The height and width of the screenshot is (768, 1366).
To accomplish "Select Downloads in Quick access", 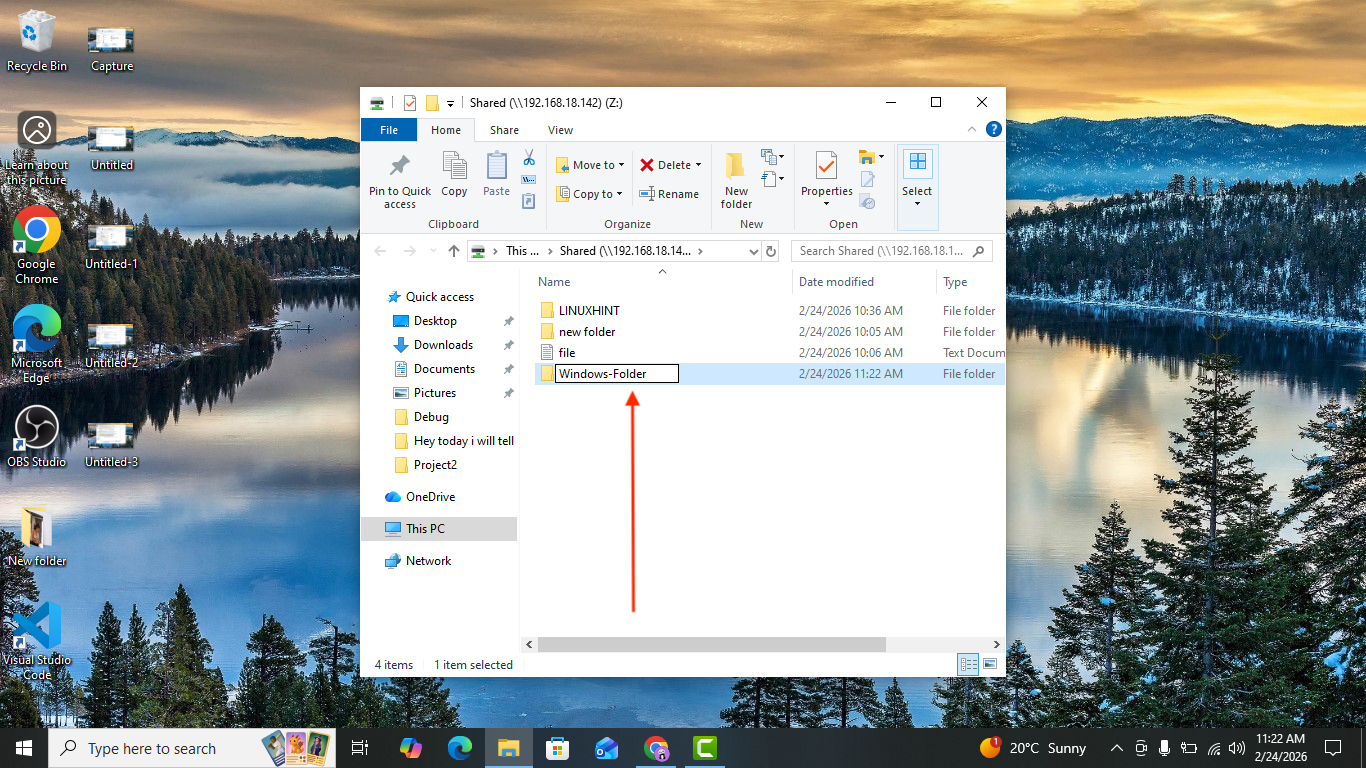I will click(443, 345).
